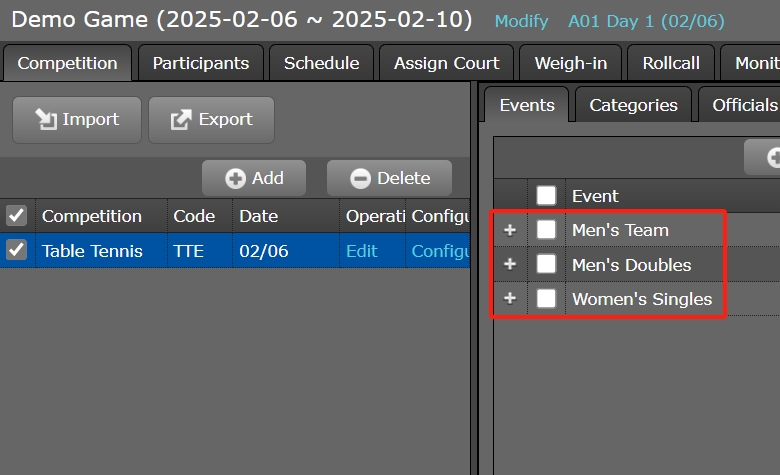Check the Men's Team checkbox
This screenshot has height=475, width=780.
(x=546, y=230)
